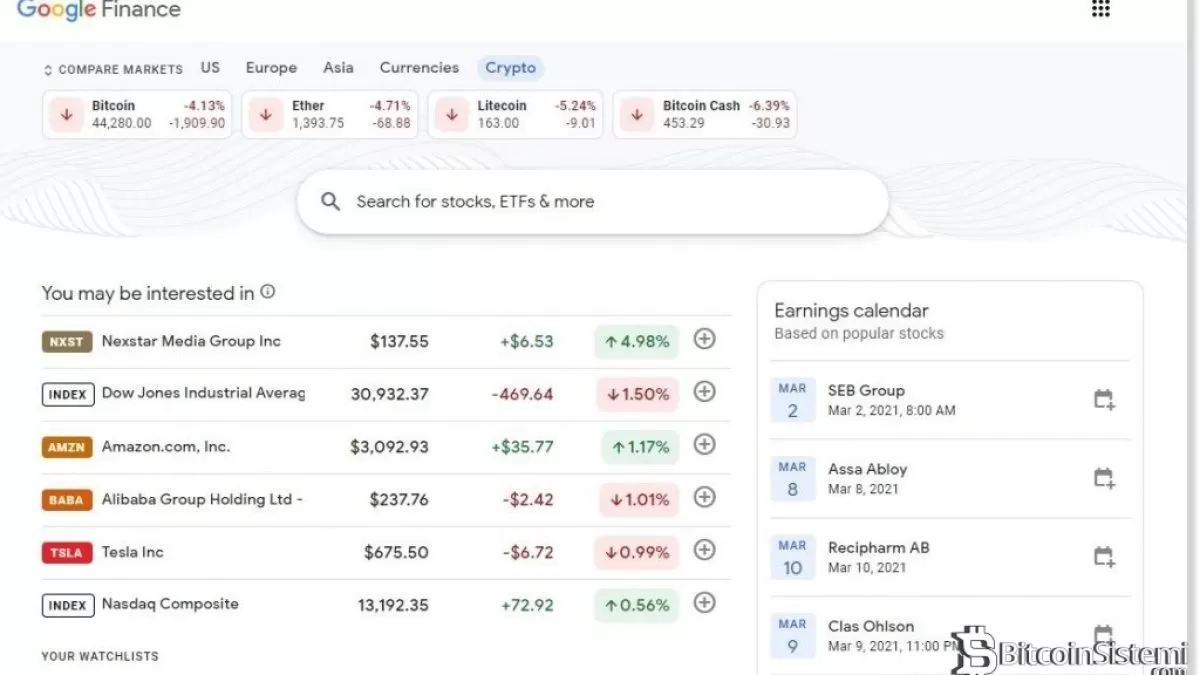Add Alibaba Group Holding to watchlist

point(704,497)
